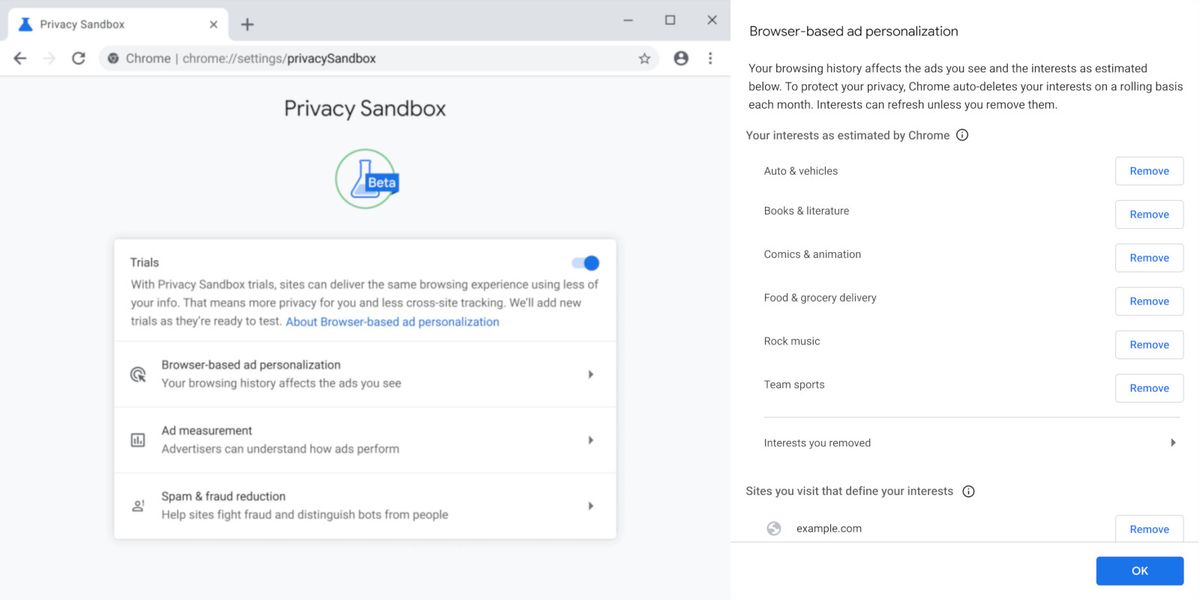Open a new tab with plus icon
The height and width of the screenshot is (600, 1200).
coord(247,24)
